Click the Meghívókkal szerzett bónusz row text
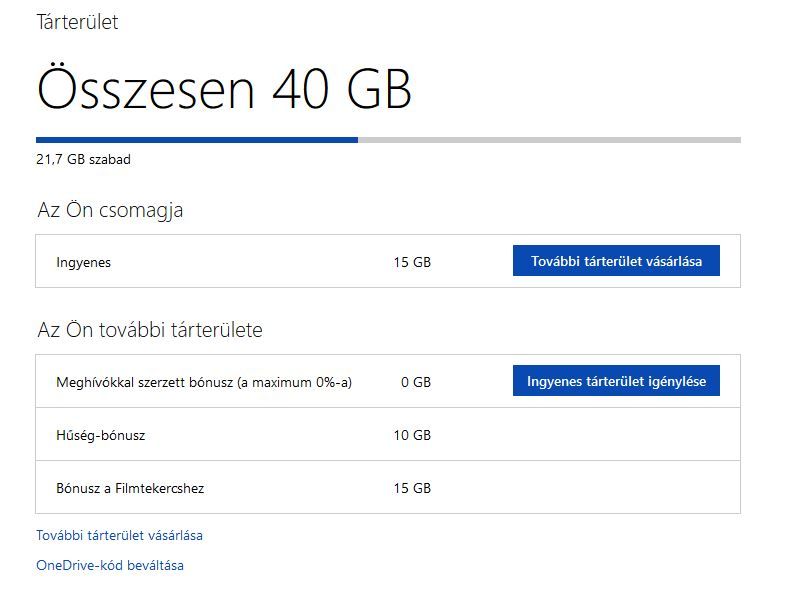The width and height of the screenshot is (792, 601). coord(204,382)
